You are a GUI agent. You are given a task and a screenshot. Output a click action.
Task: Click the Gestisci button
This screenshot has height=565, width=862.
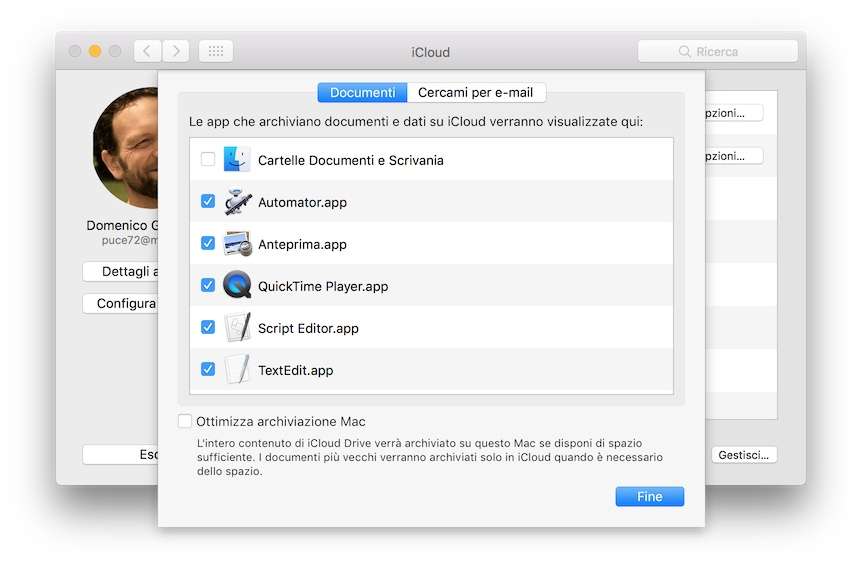744,455
